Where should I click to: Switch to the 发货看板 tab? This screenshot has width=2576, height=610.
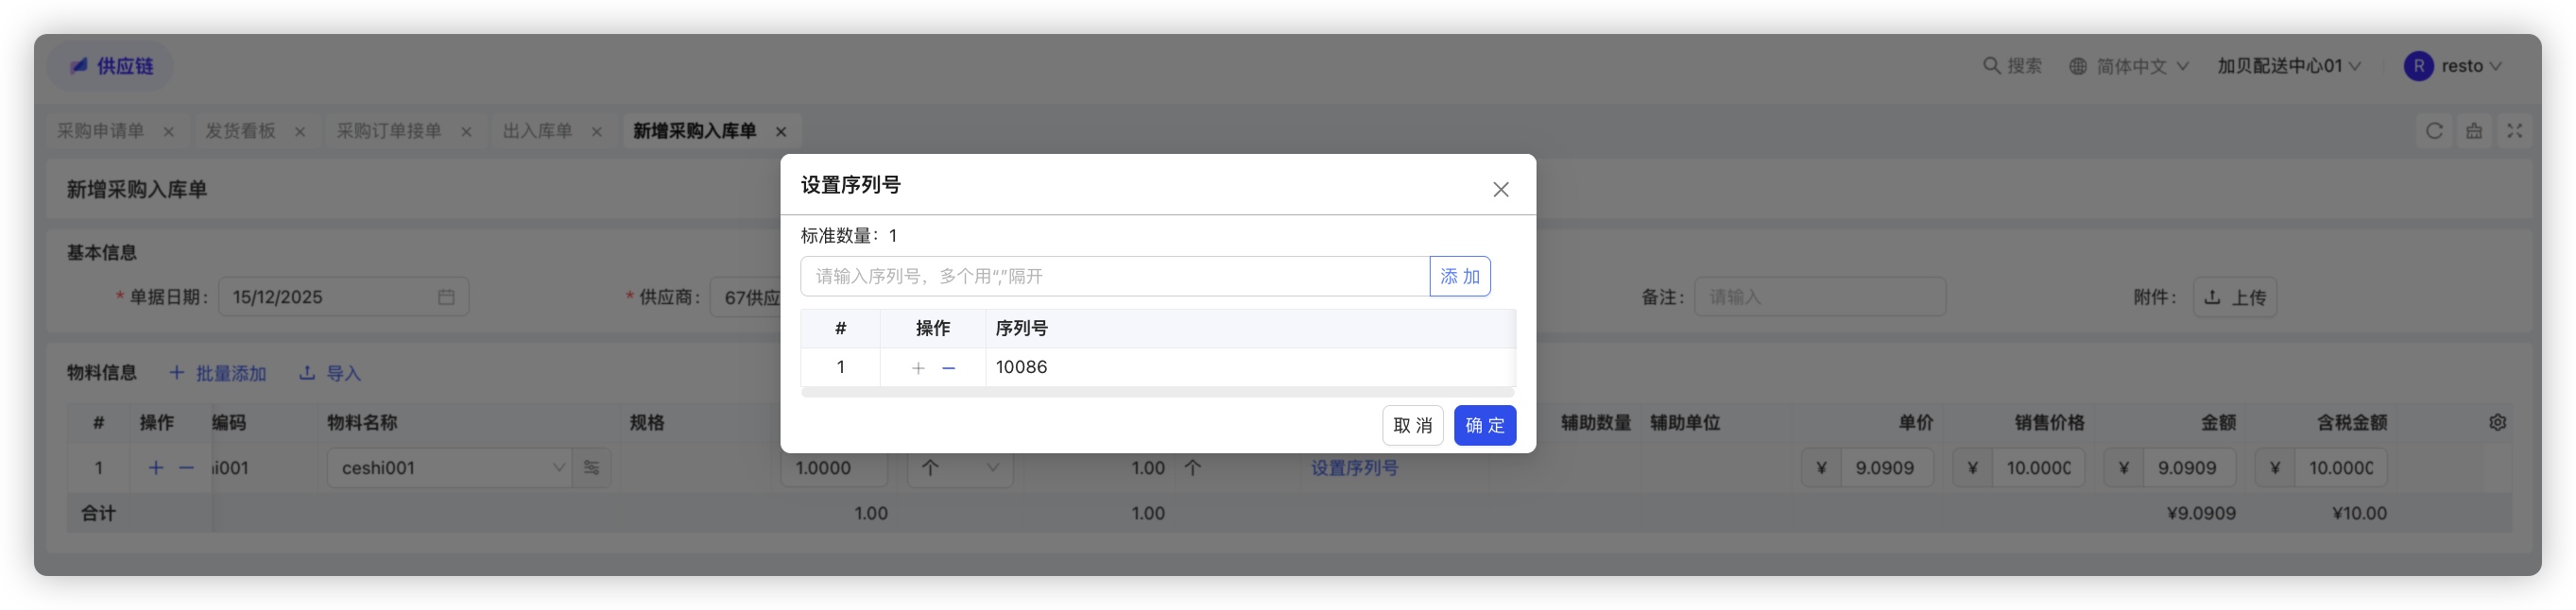pyautogui.click(x=241, y=131)
